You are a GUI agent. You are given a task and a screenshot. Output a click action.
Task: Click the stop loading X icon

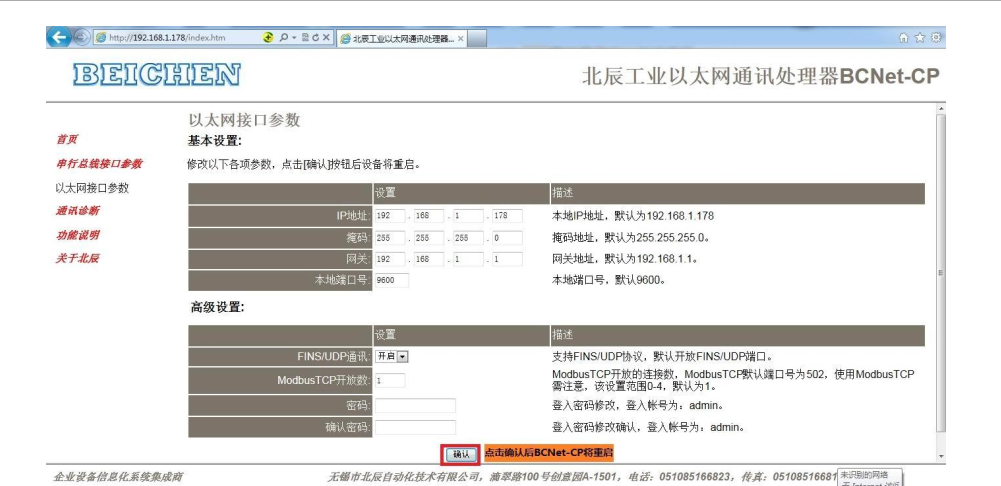[x=326, y=38]
